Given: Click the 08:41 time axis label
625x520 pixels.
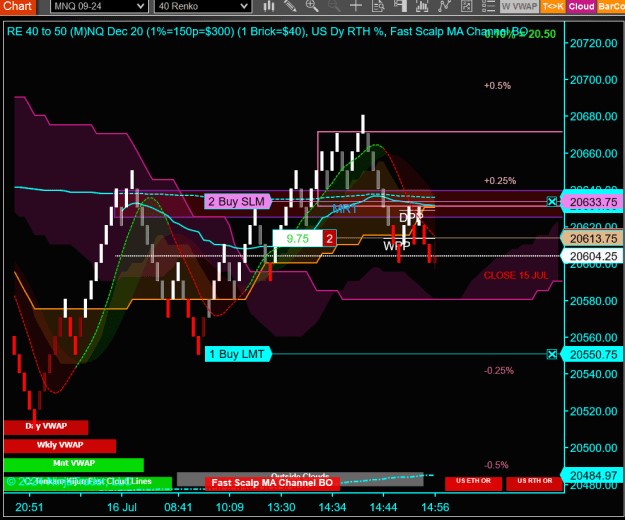Looking at the screenshot, I should tap(178, 508).
